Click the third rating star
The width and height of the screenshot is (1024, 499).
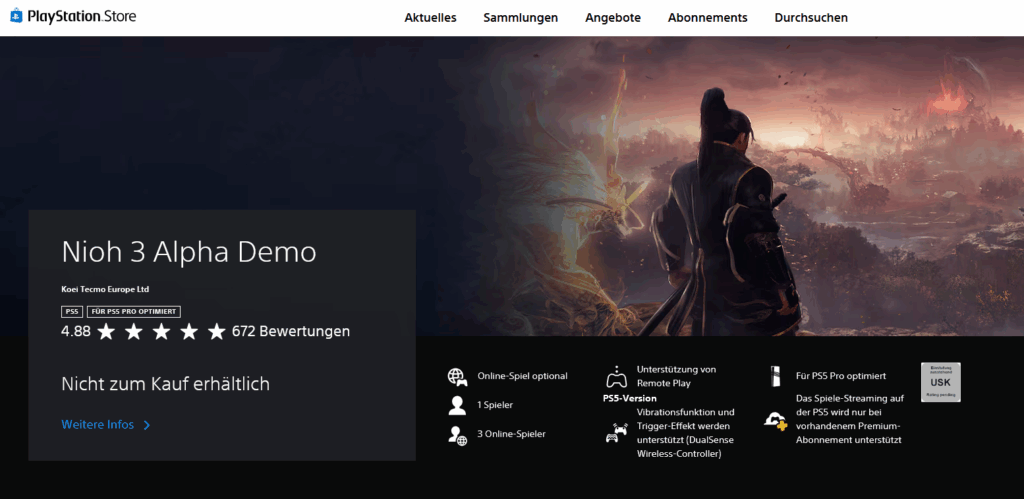coord(161,332)
